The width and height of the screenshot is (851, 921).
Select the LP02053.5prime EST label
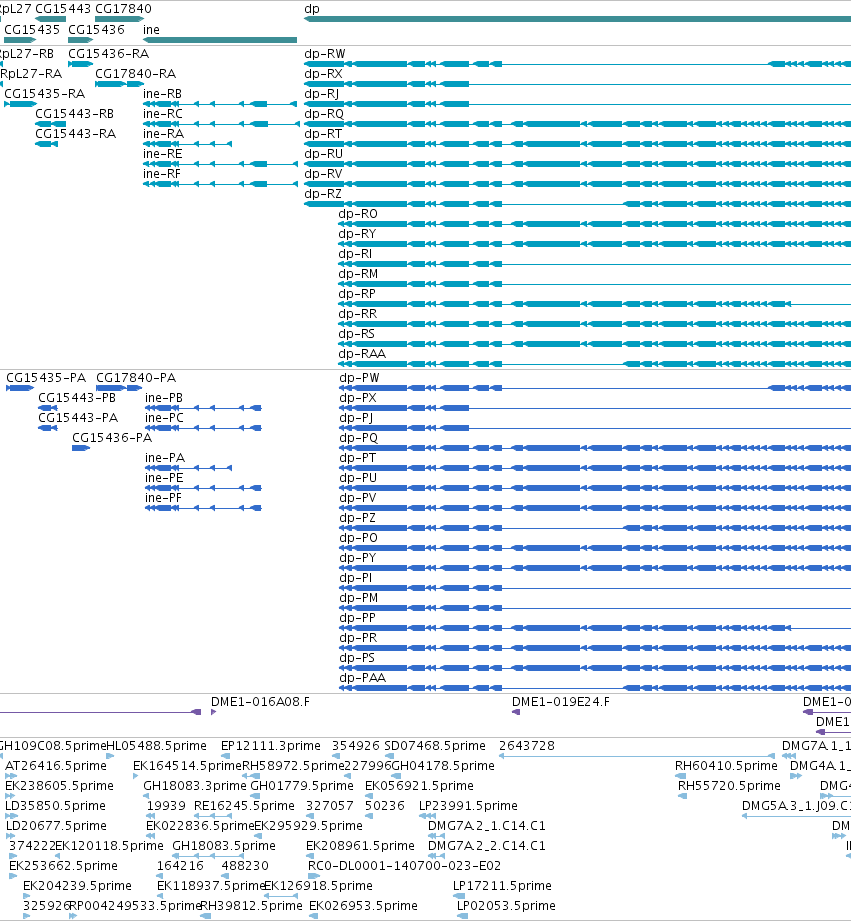506,905
